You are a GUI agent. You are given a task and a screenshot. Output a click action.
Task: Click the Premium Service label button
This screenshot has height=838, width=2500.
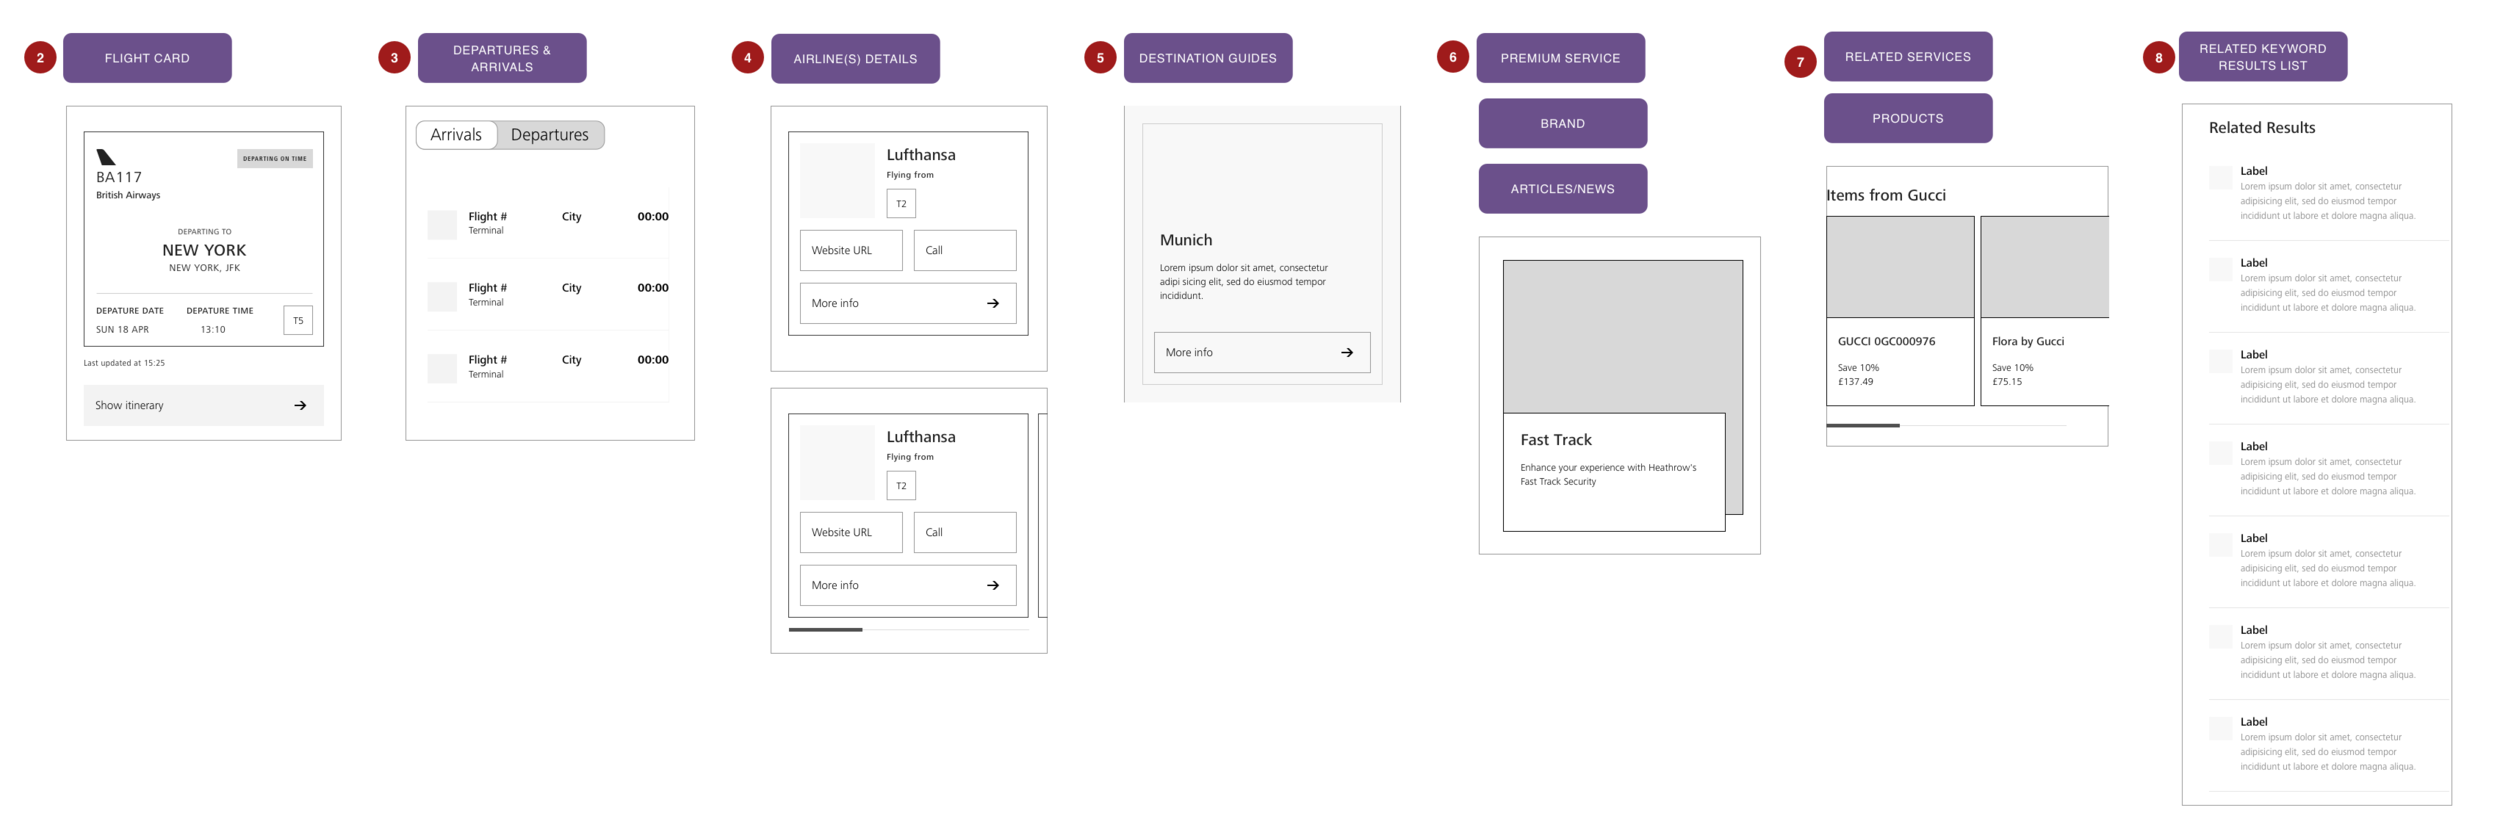click(x=1560, y=58)
